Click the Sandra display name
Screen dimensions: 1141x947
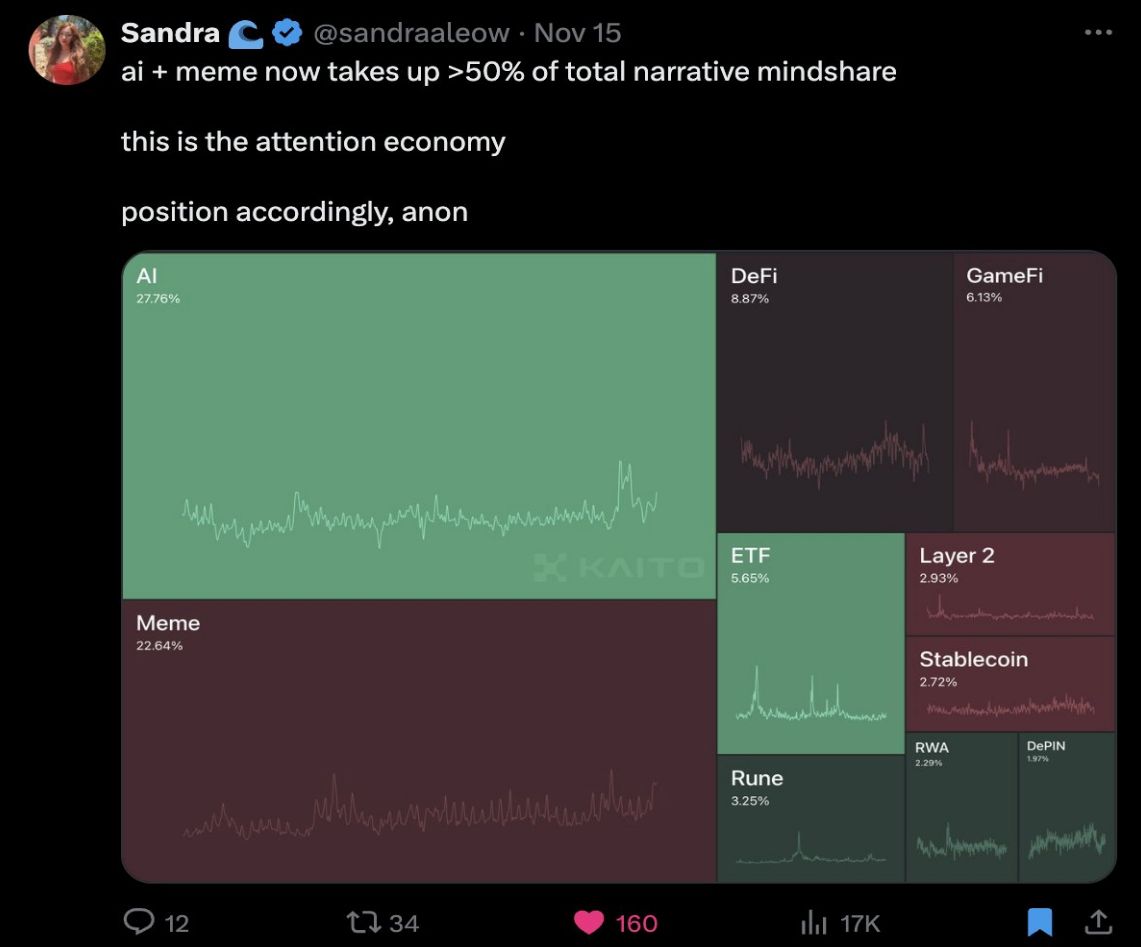tap(170, 33)
